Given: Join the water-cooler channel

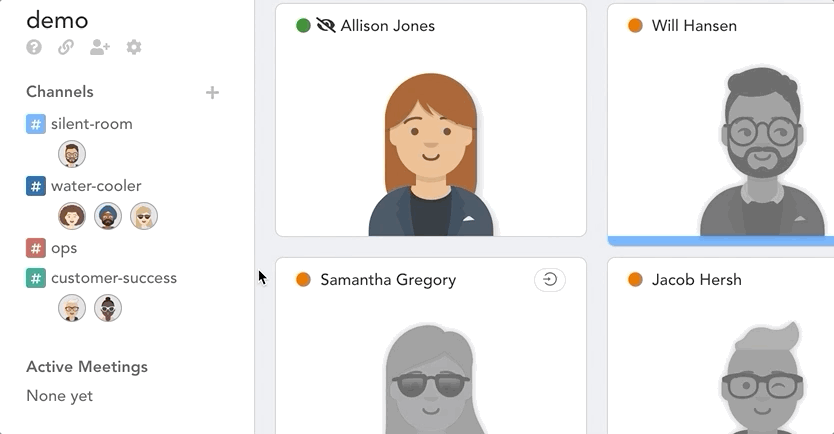Looking at the screenshot, I should click(x=96, y=186).
